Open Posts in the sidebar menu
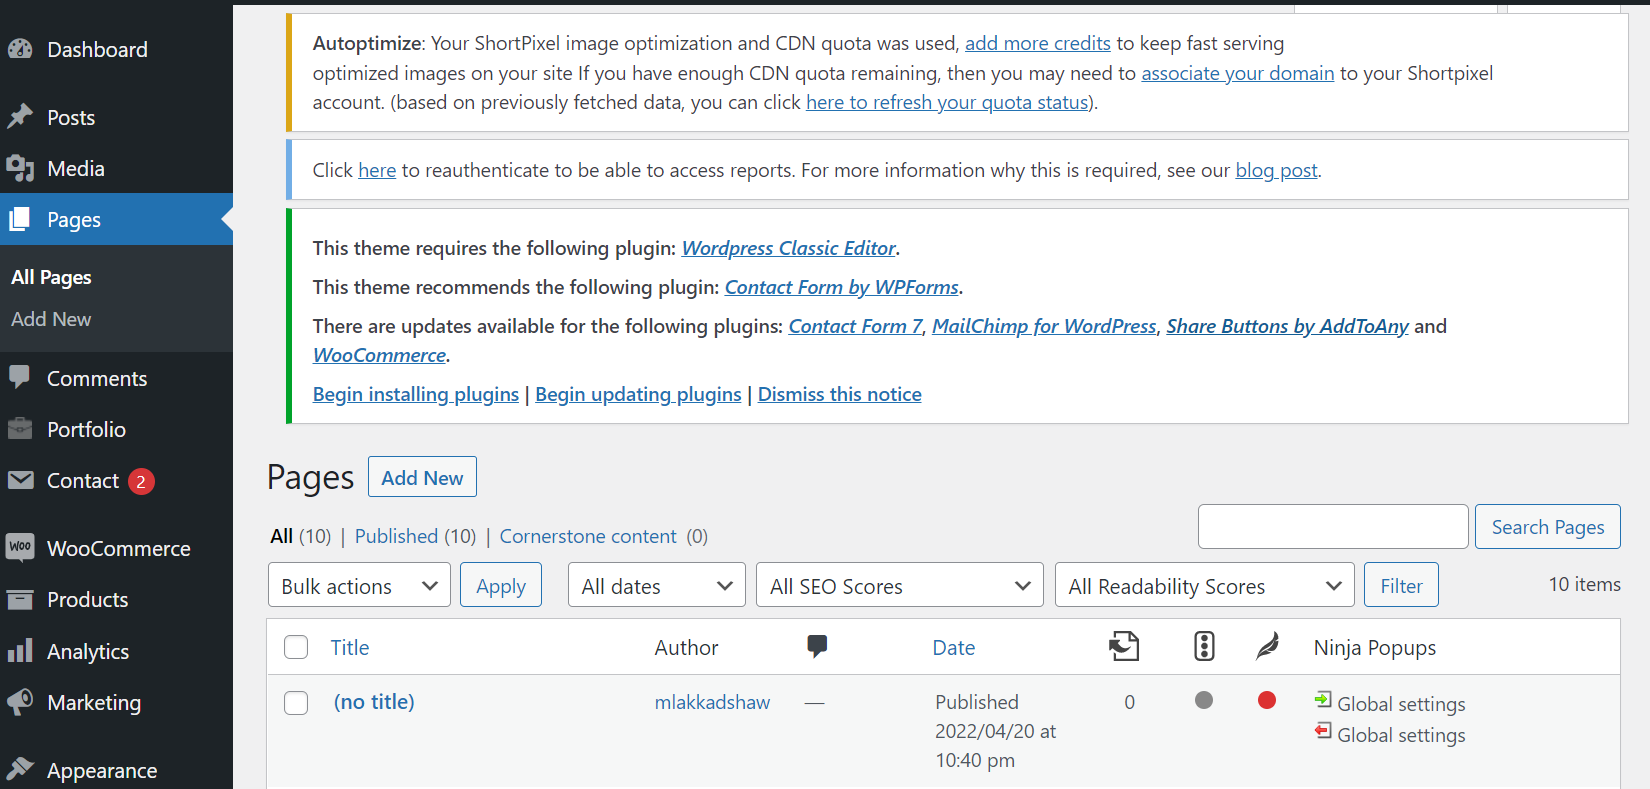1650x789 pixels. (x=71, y=117)
